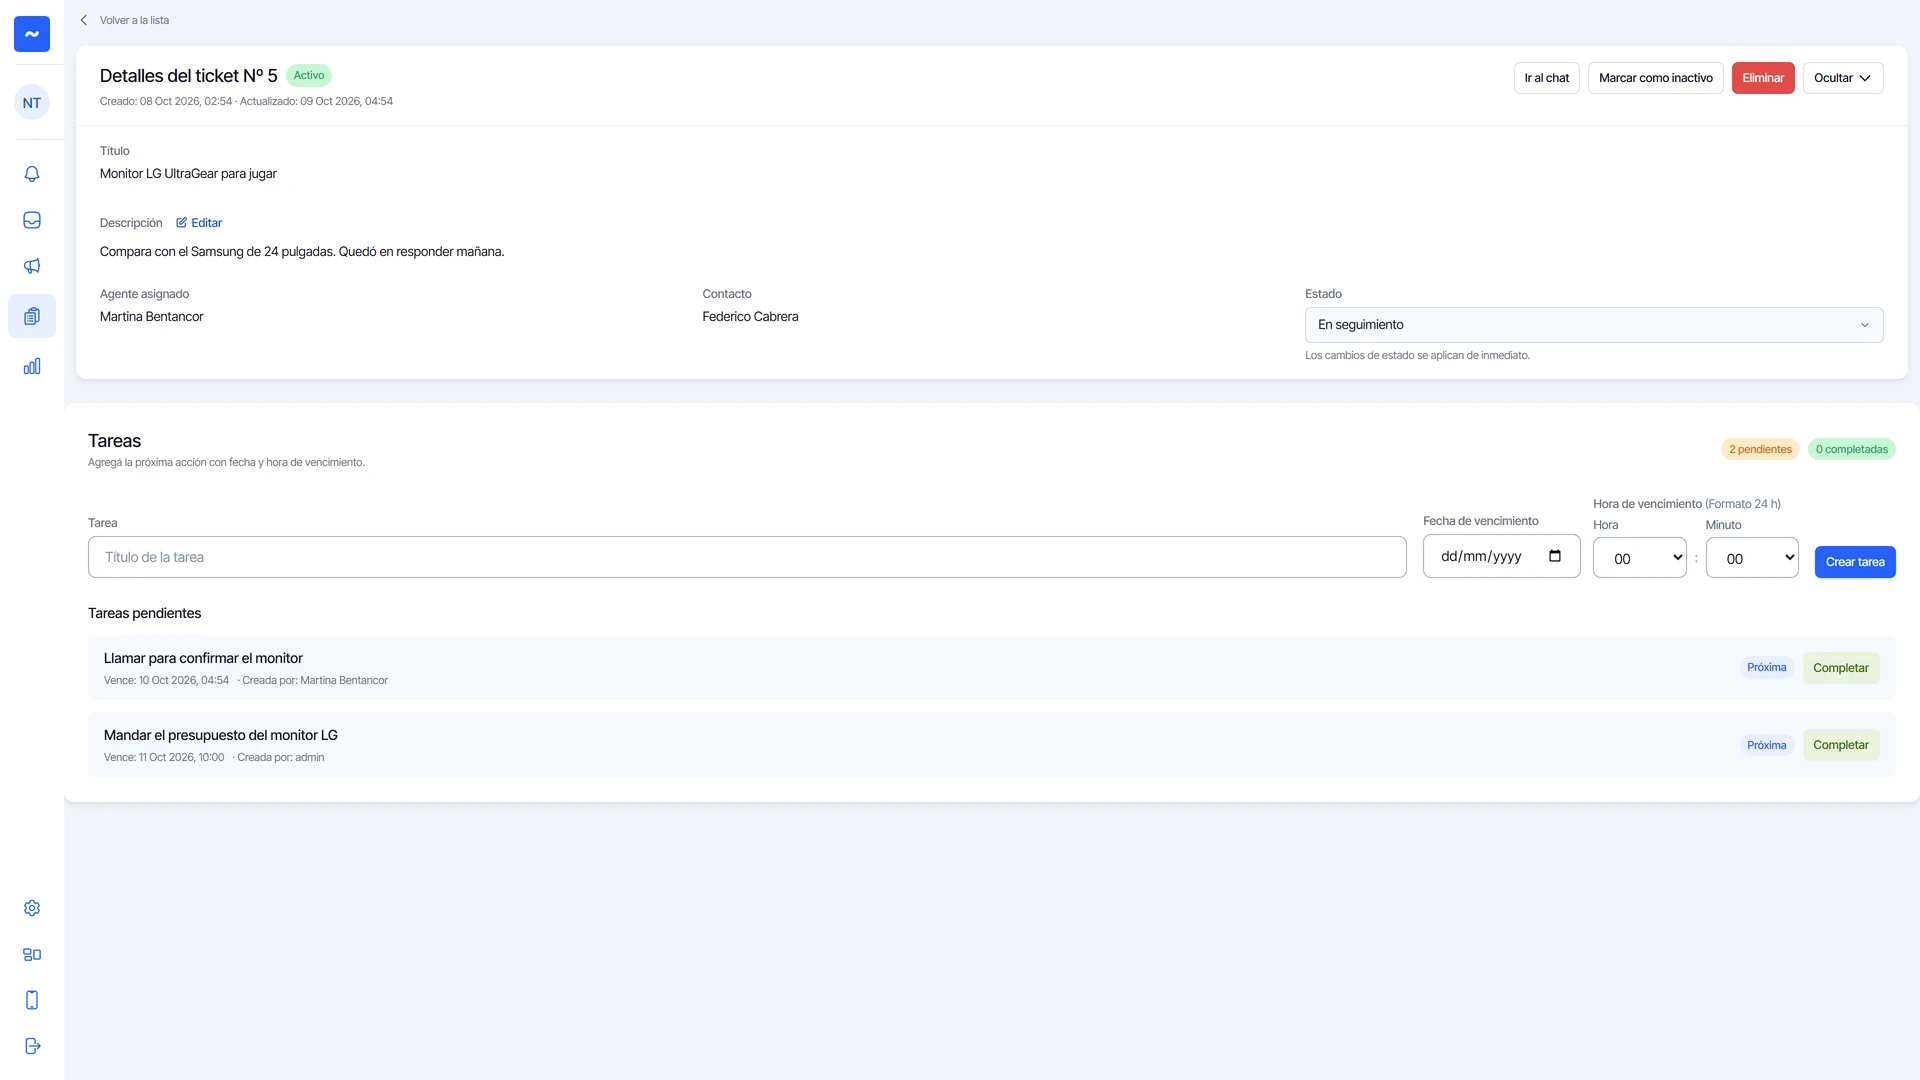Open the mobile phone icon

32,1000
